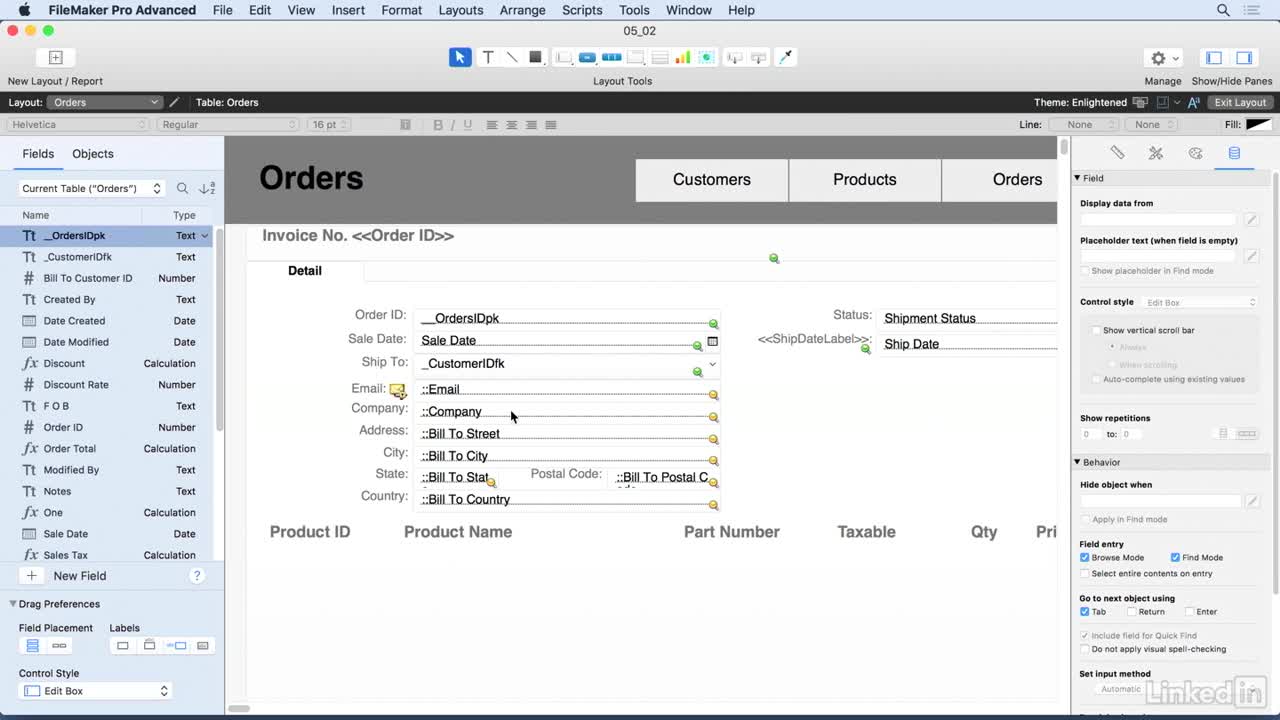
Task: Collapse the Drag Preferences section
Action: point(13,604)
